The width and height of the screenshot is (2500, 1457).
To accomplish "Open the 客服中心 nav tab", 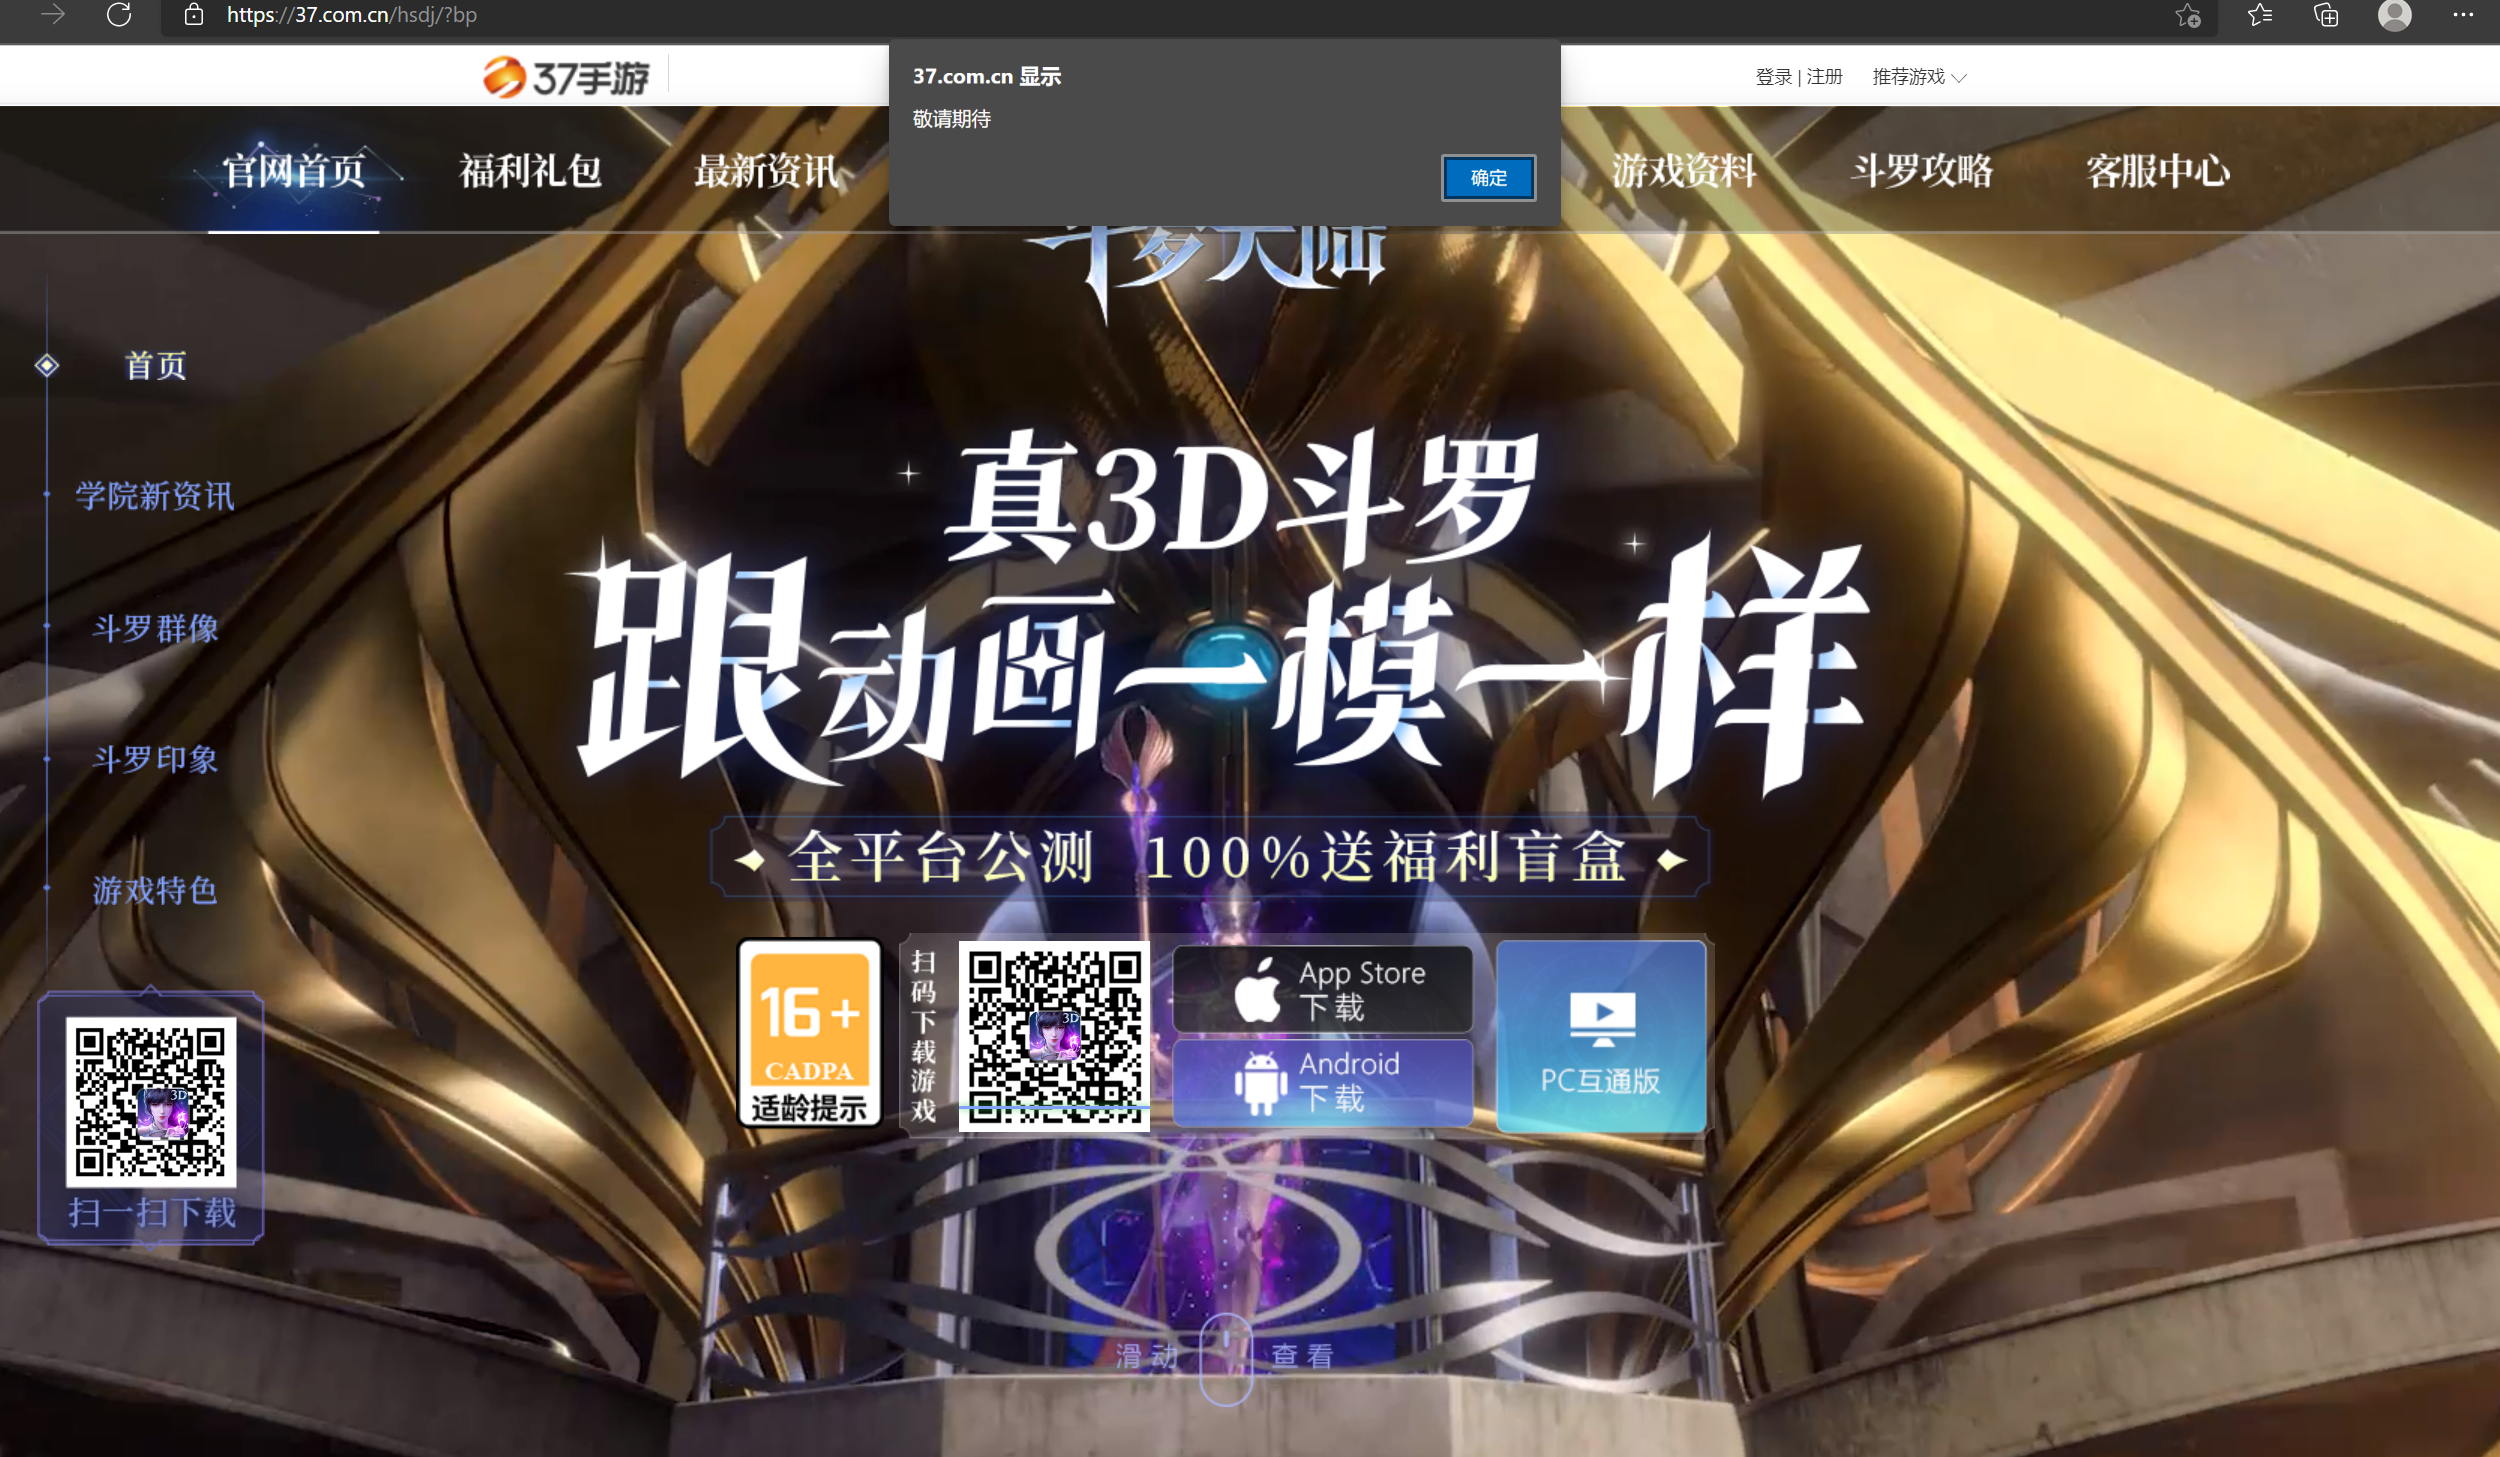I will (2158, 171).
